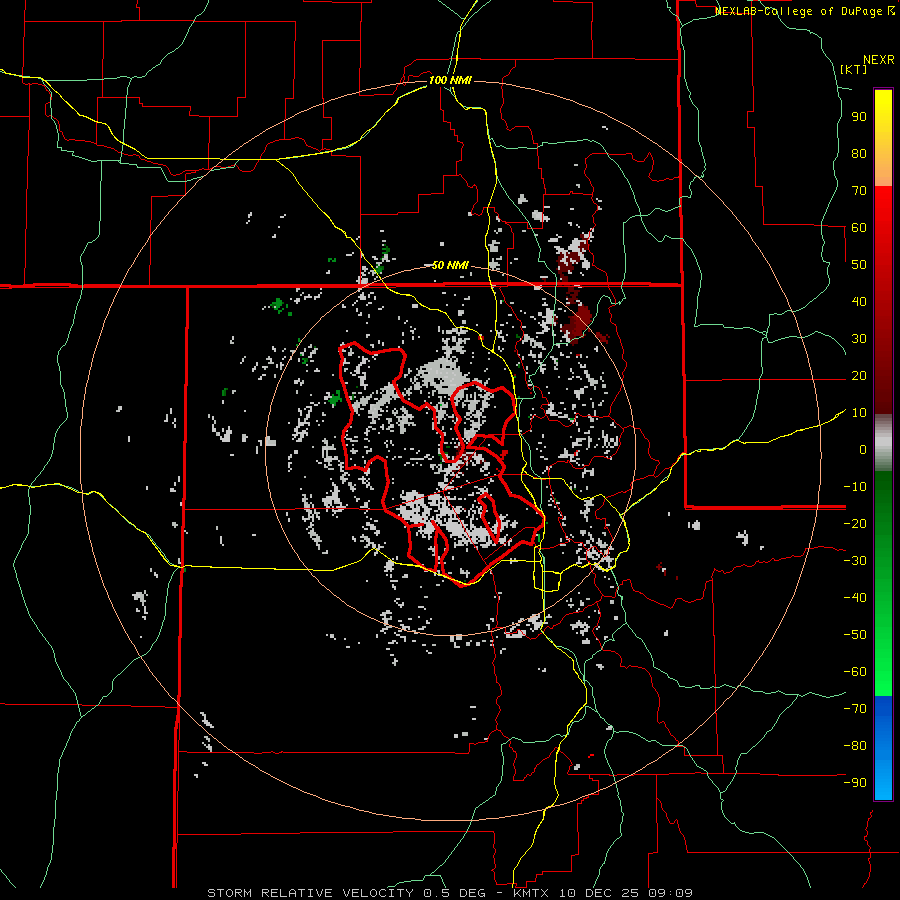Screen dimensions: 900x900
Task: Select the bright green -50 kt legend segment
Action: click(x=883, y=634)
